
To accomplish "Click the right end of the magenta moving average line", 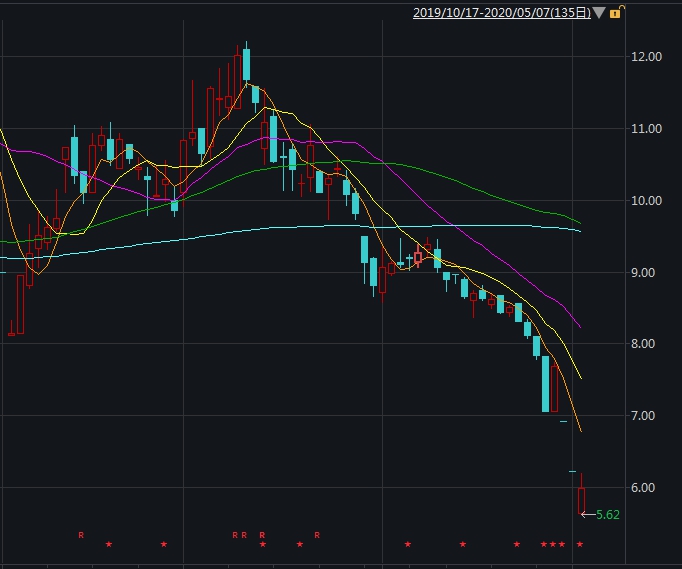I will [x=580, y=326].
